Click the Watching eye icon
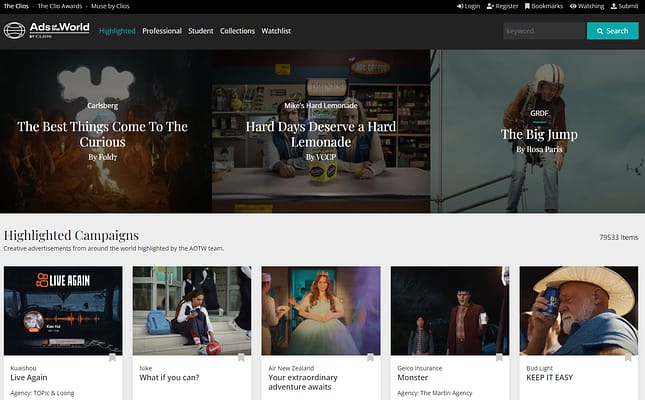The width and height of the screenshot is (645, 400). point(573,6)
